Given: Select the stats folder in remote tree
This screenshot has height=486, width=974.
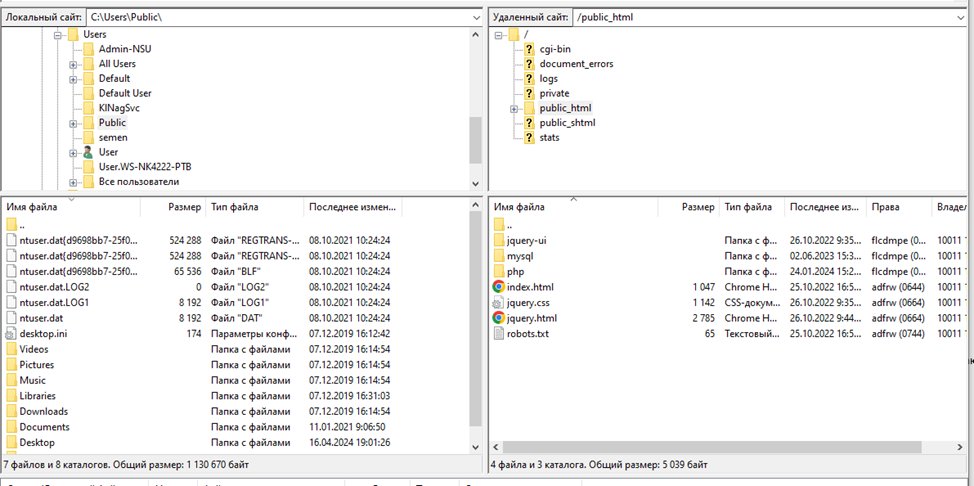Looking at the screenshot, I should coord(549,137).
